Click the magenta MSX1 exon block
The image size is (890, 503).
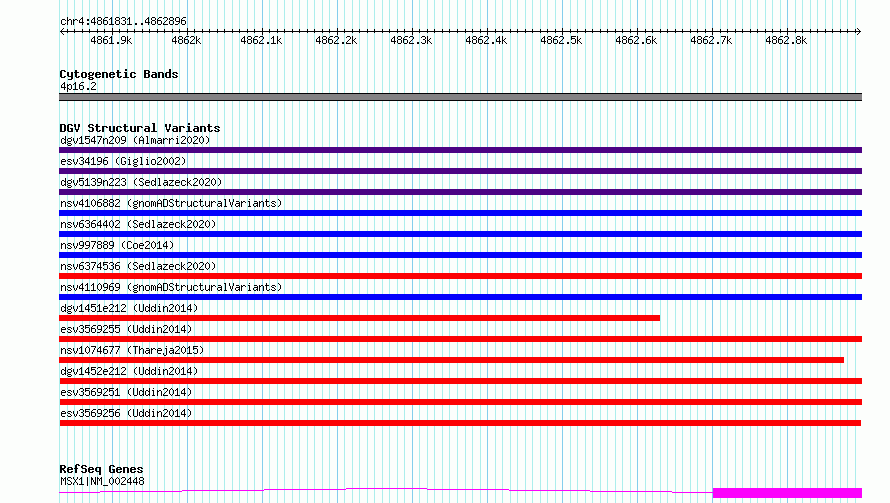pyautogui.click(x=787, y=493)
